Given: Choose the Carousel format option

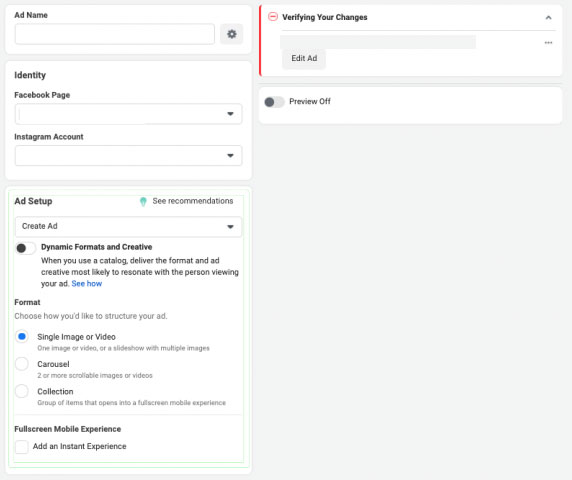Looking at the screenshot, I should [22, 364].
